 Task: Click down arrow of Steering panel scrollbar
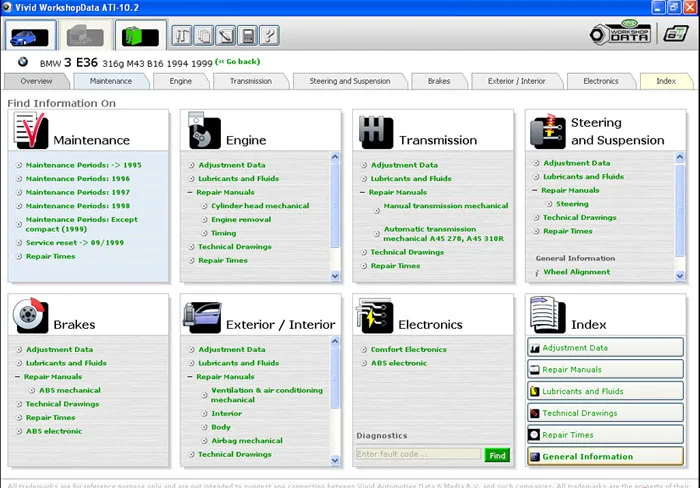pos(679,276)
